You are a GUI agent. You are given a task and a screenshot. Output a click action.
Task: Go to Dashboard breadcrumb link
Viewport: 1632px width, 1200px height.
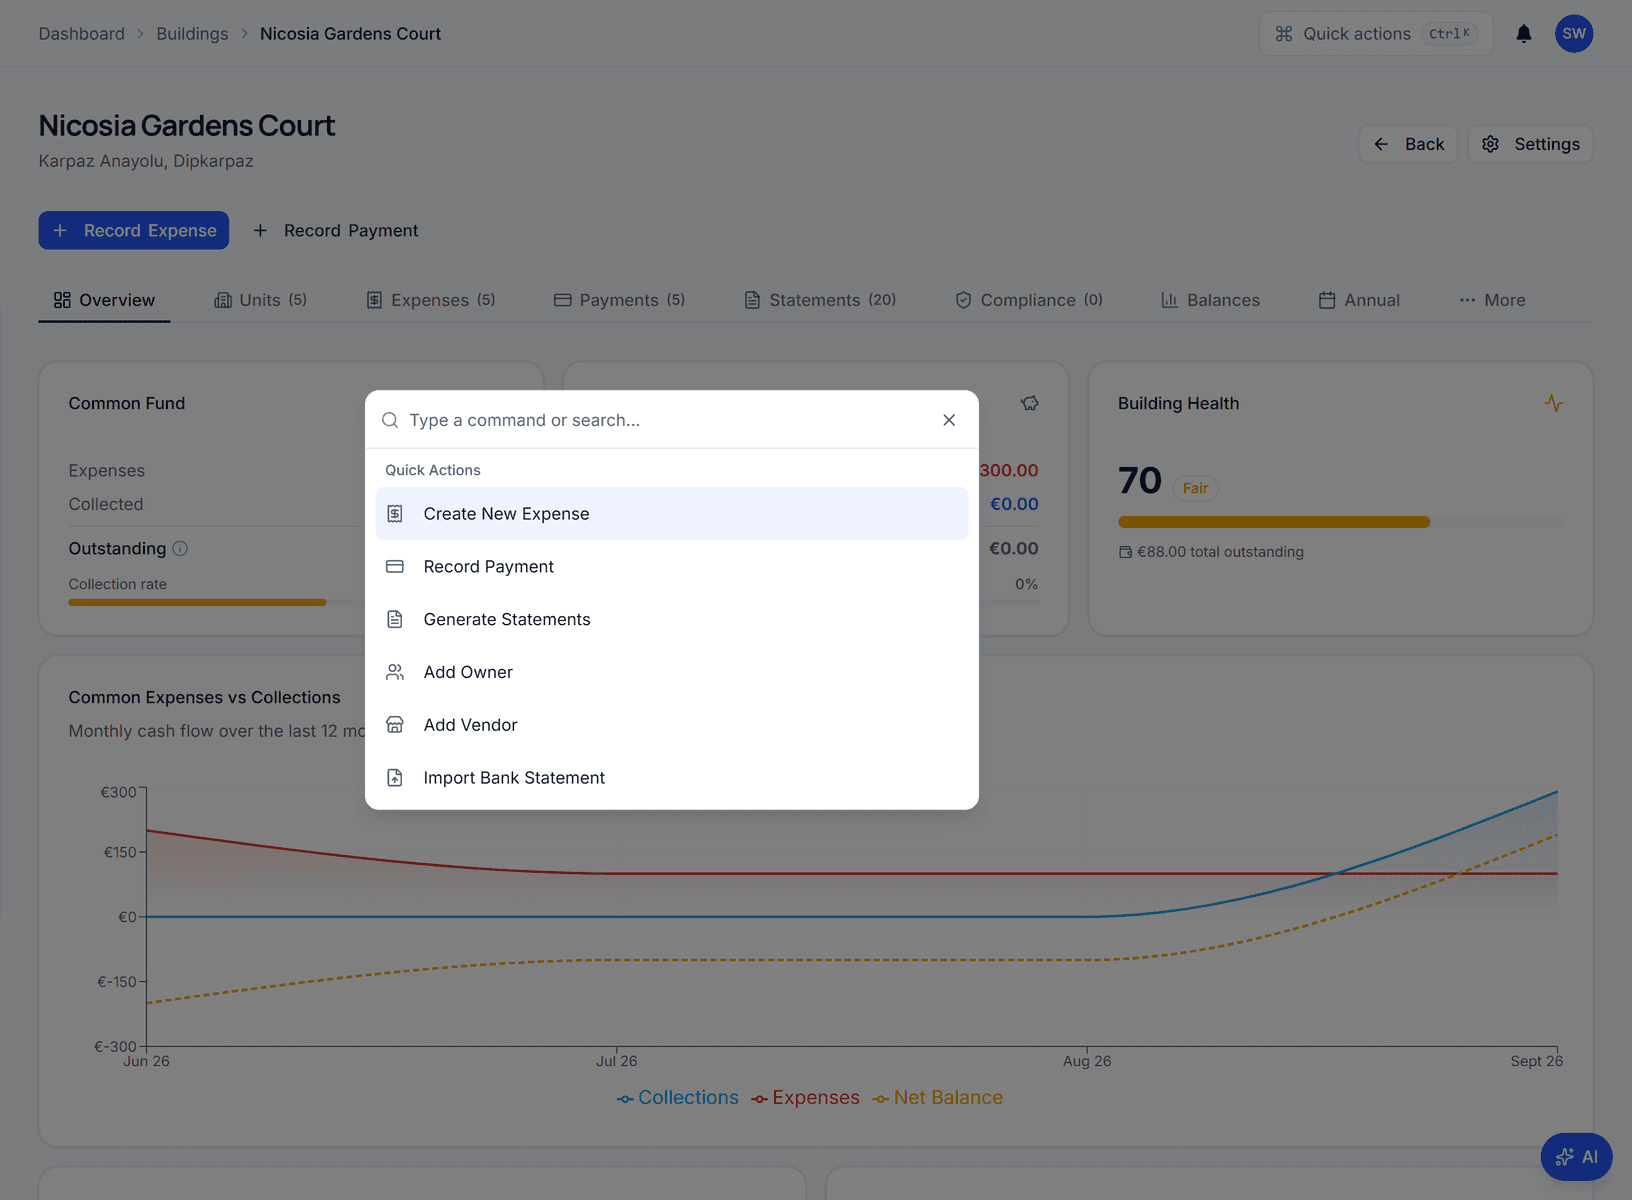(82, 34)
